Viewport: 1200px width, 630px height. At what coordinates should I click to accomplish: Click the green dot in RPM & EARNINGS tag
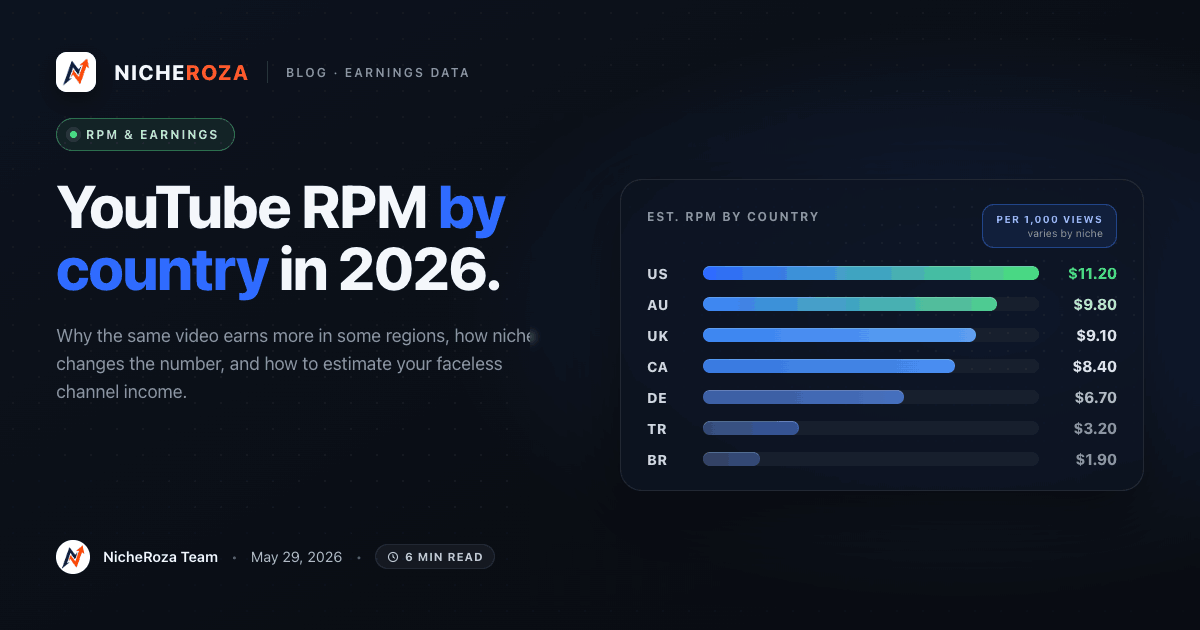(x=73, y=134)
